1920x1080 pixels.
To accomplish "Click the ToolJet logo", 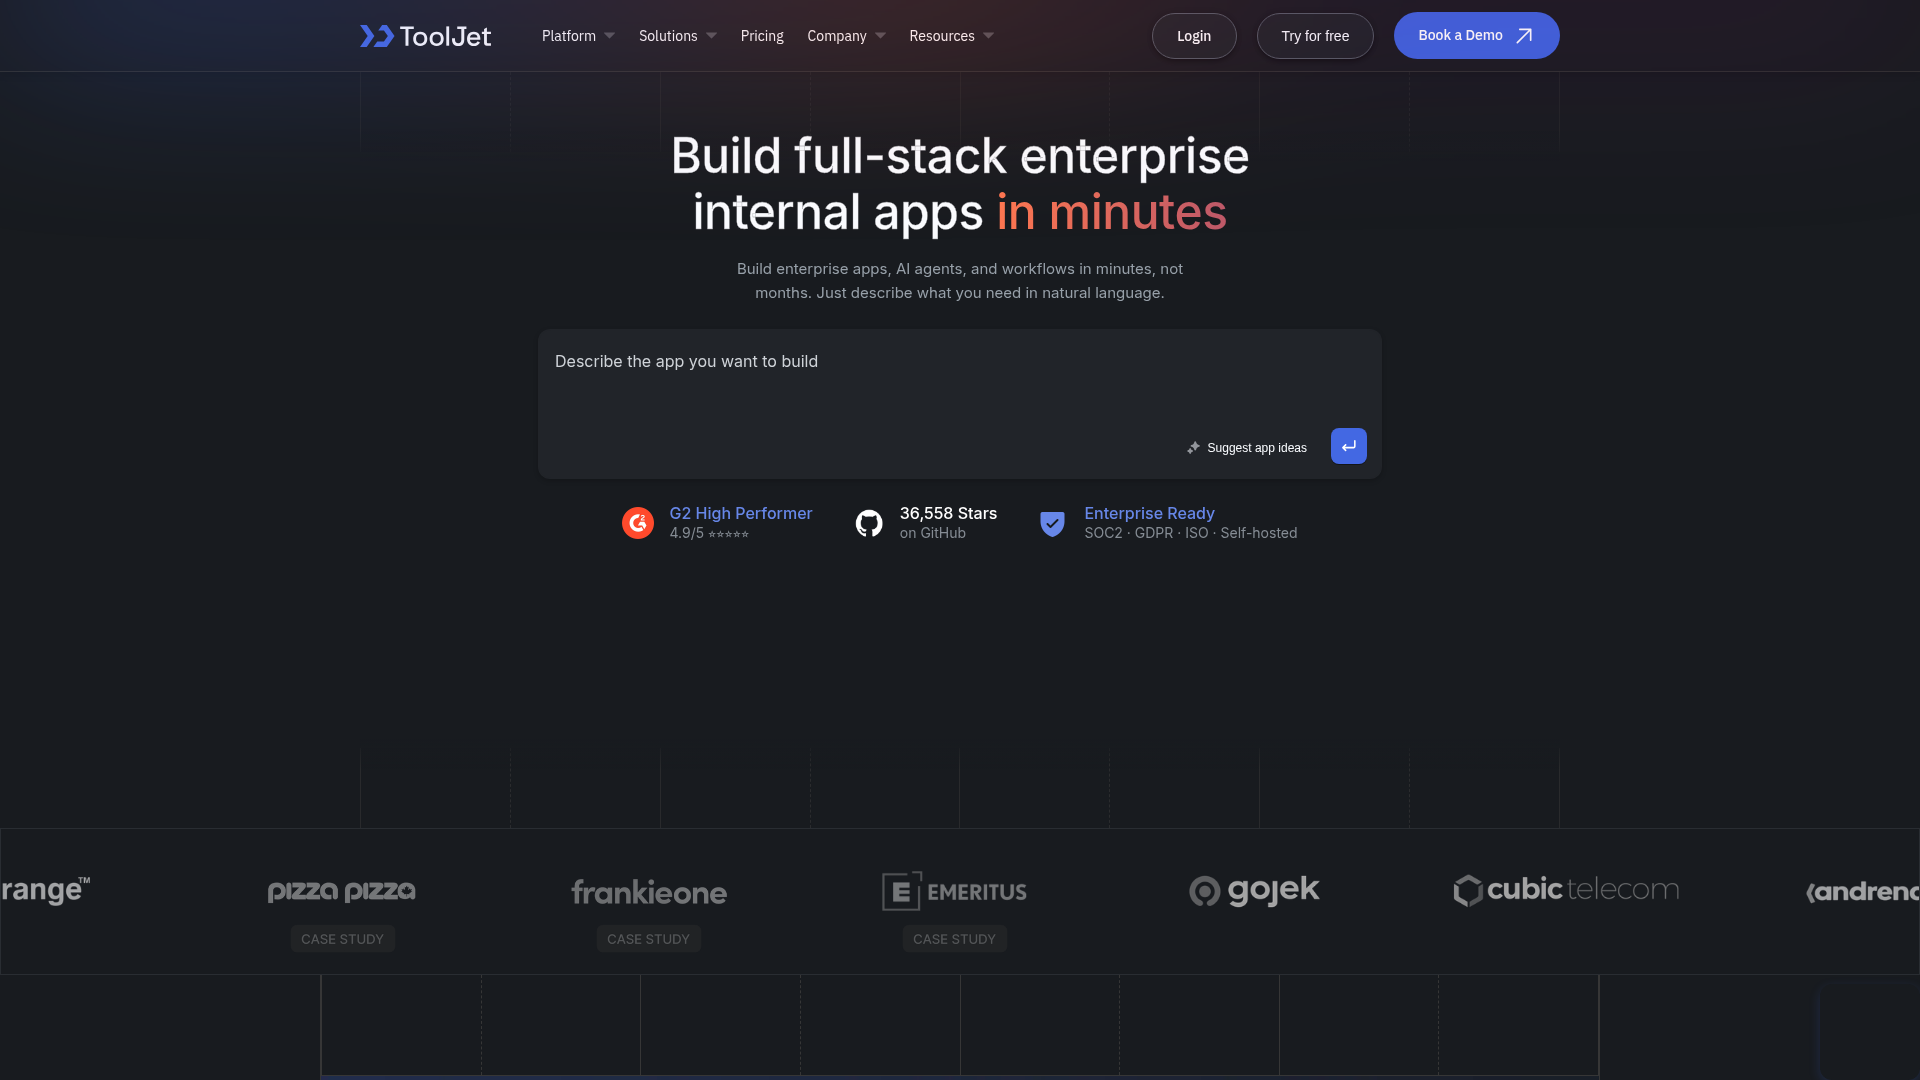I will [x=425, y=36].
